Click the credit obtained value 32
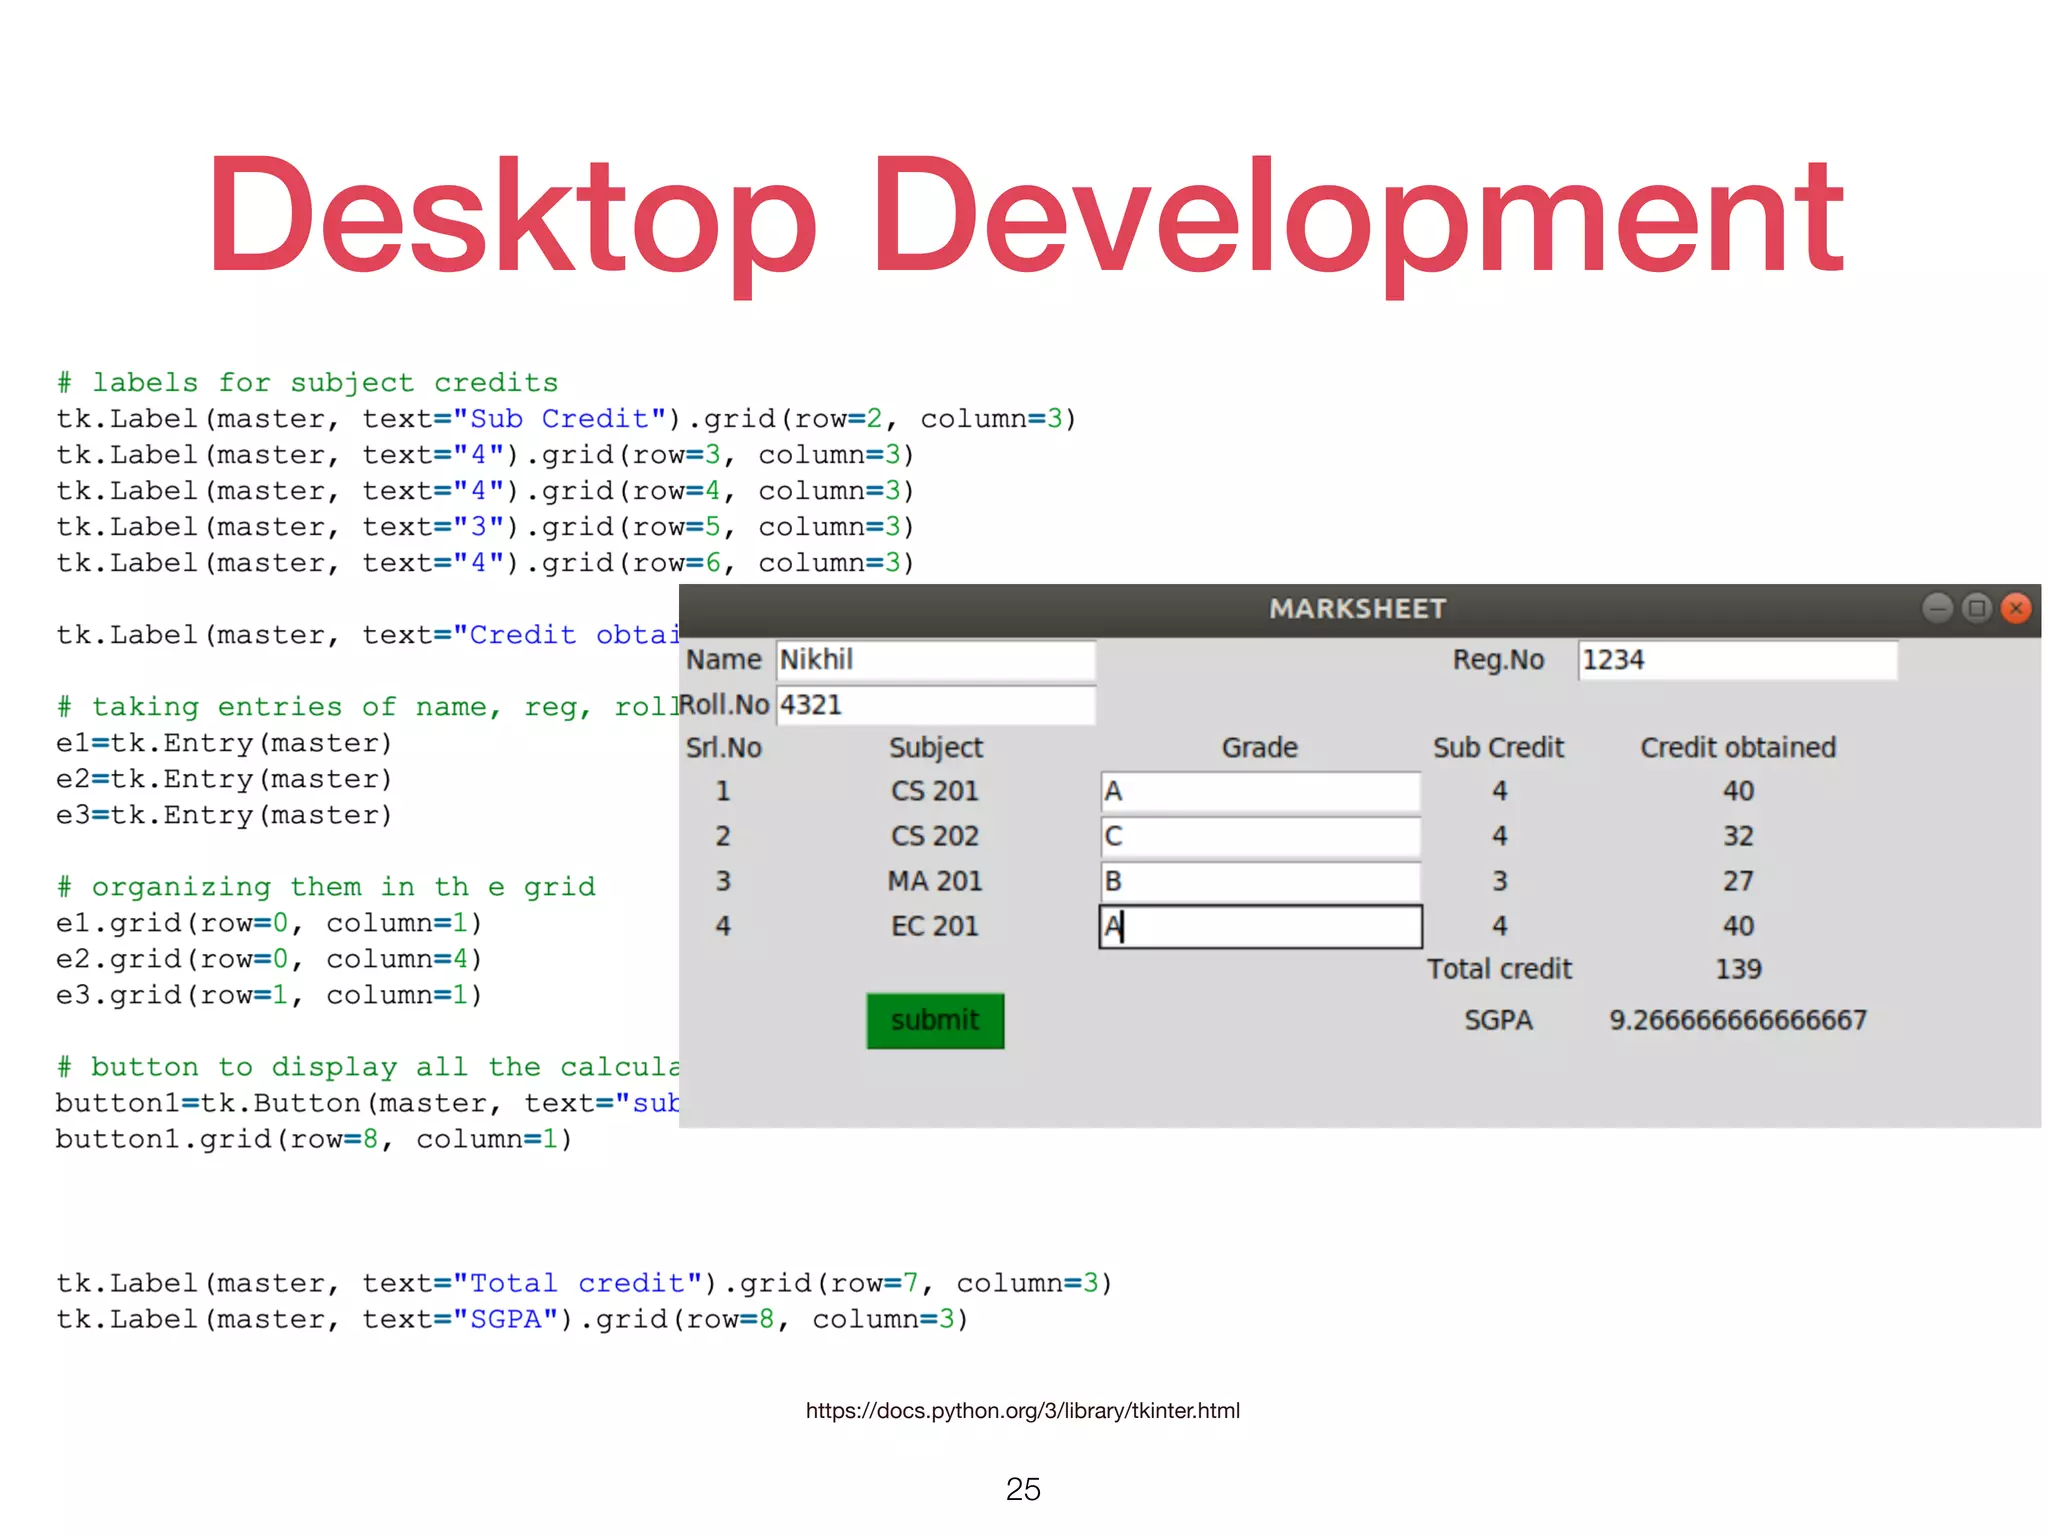Viewport: 2048px width, 1536px height. point(1738,836)
